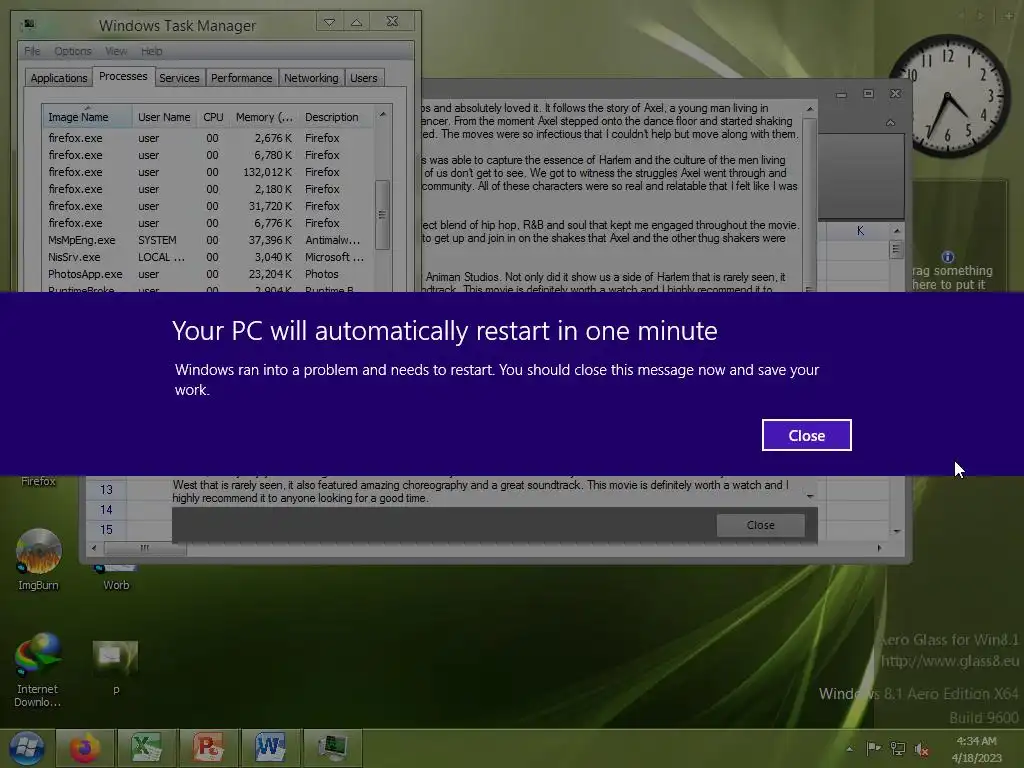Sort processes by CPU column header
The width and height of the screenshot is (1024, 768).
click(x=213, y=116)
